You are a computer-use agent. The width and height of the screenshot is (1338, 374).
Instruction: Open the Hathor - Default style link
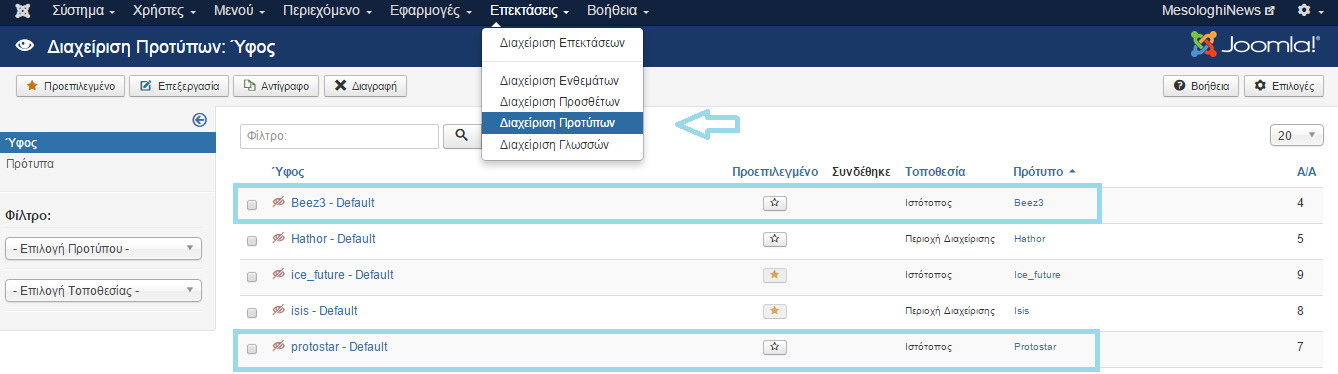(x=333, y=239)
